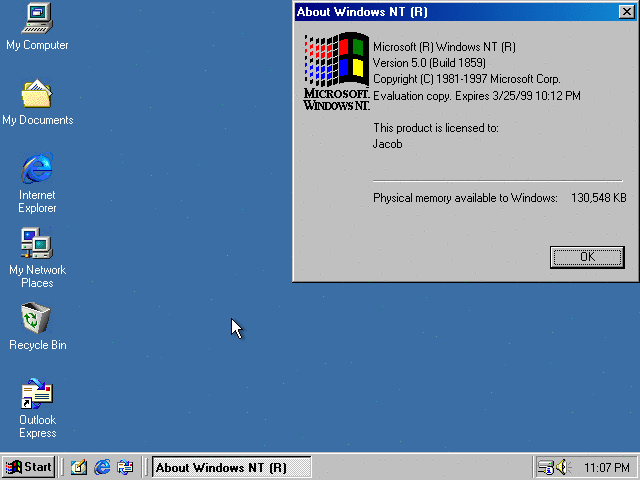Click the 'Copyright (C) 1981-1997 Microsoft Corp.' text
This screenshot has width=640, height=480.
point(467,79)
